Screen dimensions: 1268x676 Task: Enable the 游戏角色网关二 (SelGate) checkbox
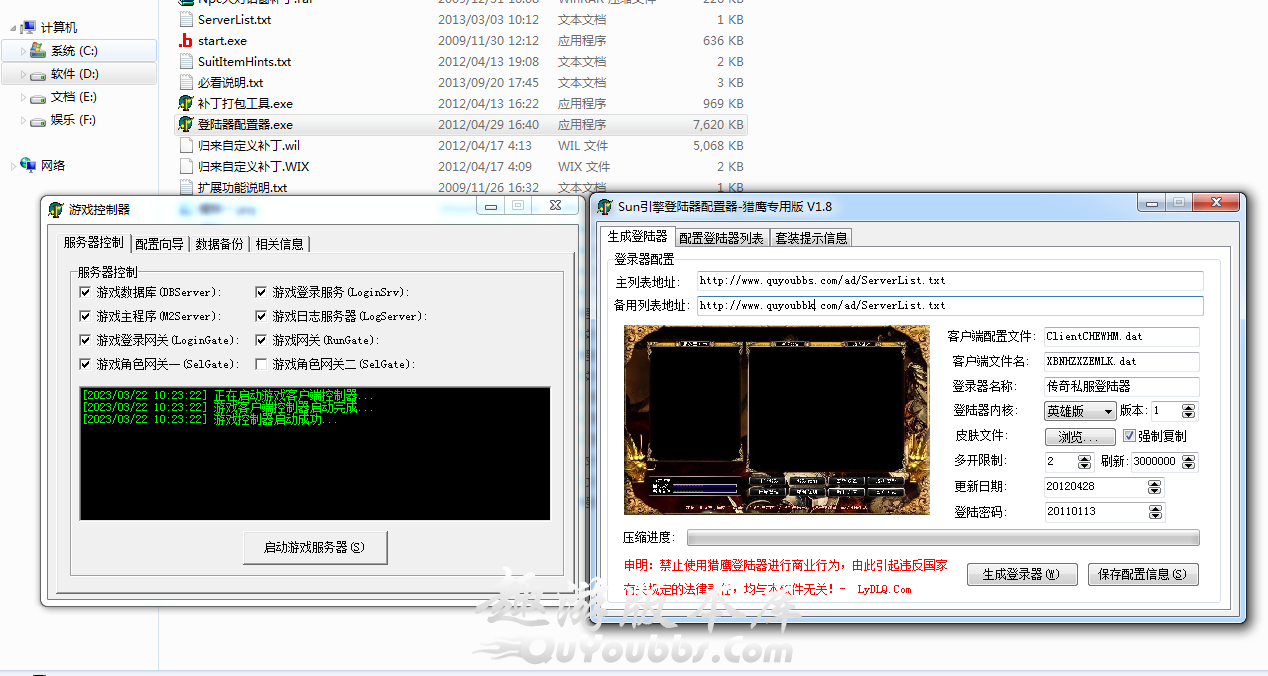click(261, 364)
